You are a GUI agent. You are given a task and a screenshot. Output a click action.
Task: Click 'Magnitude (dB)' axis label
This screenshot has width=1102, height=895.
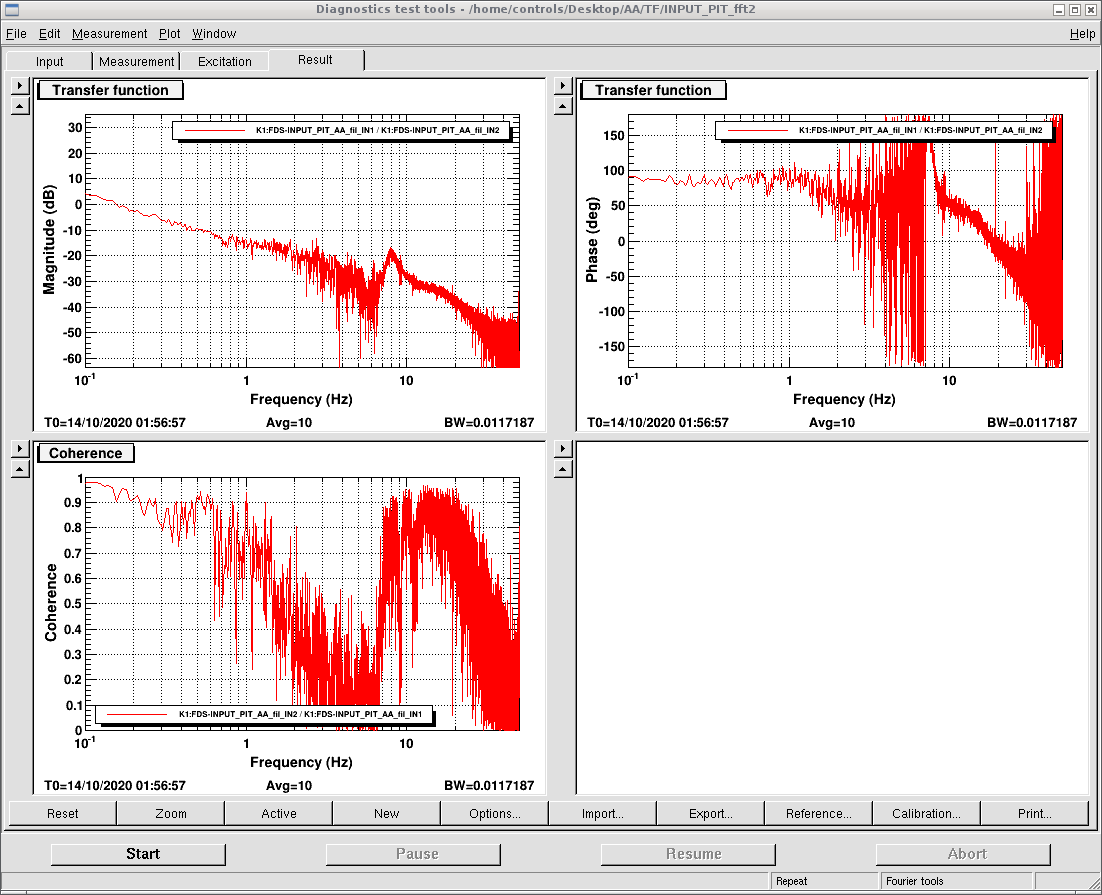(x=48, y=240)
